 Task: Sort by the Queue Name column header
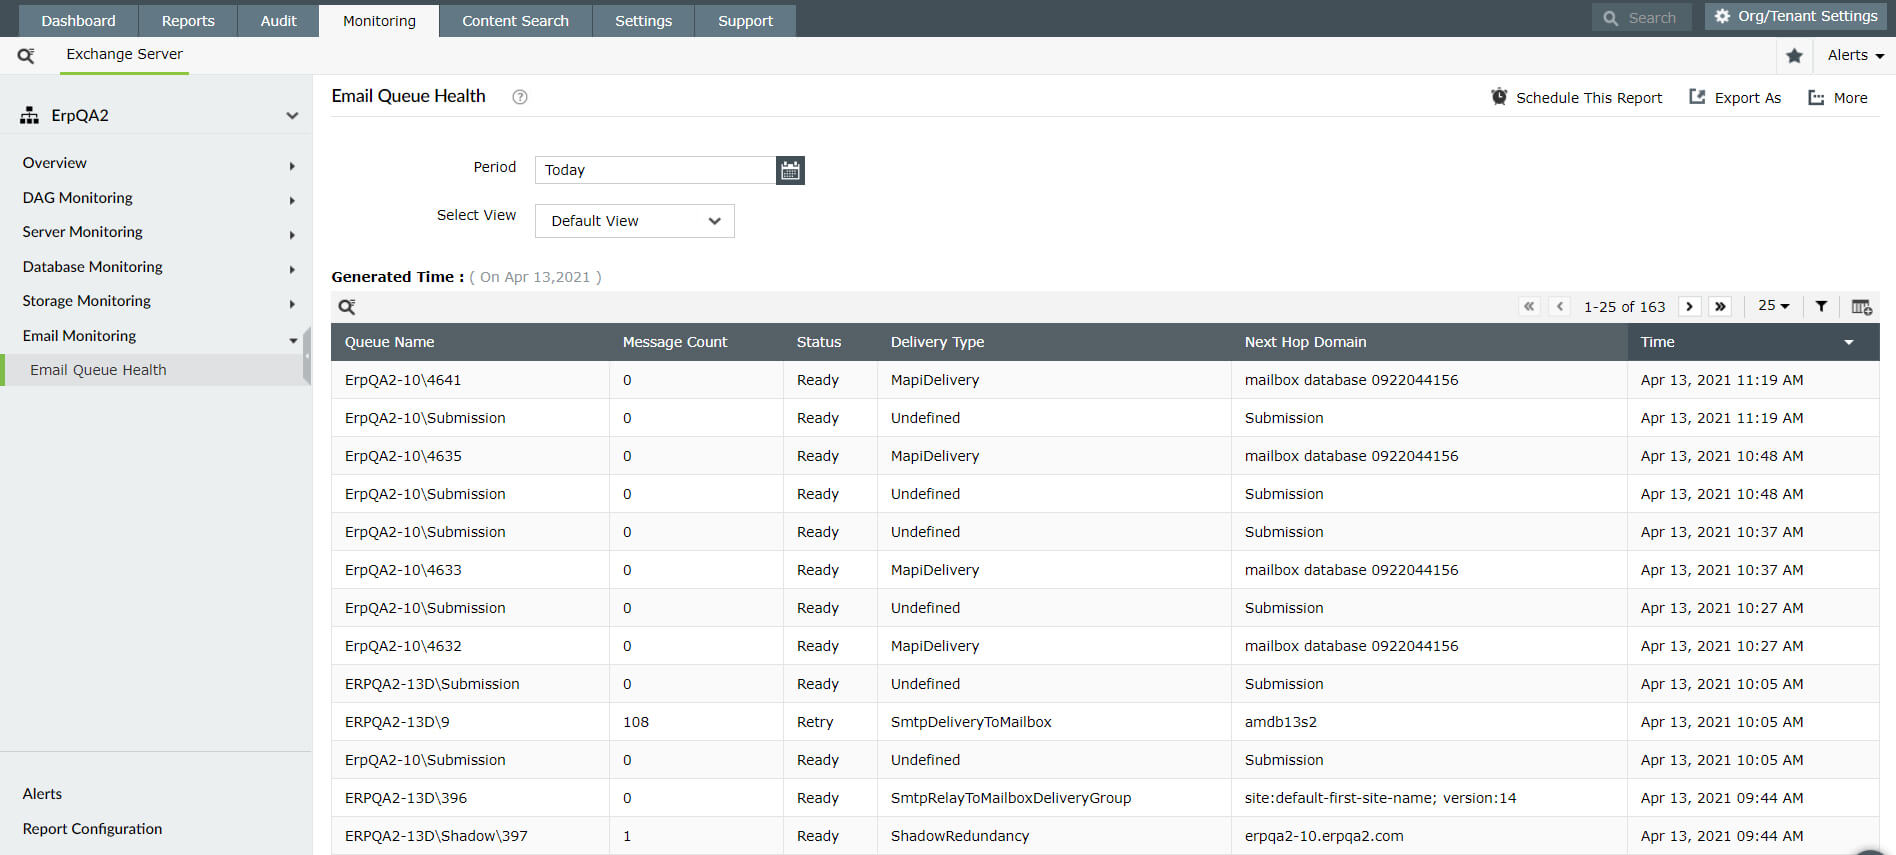[x=389, y=342]
